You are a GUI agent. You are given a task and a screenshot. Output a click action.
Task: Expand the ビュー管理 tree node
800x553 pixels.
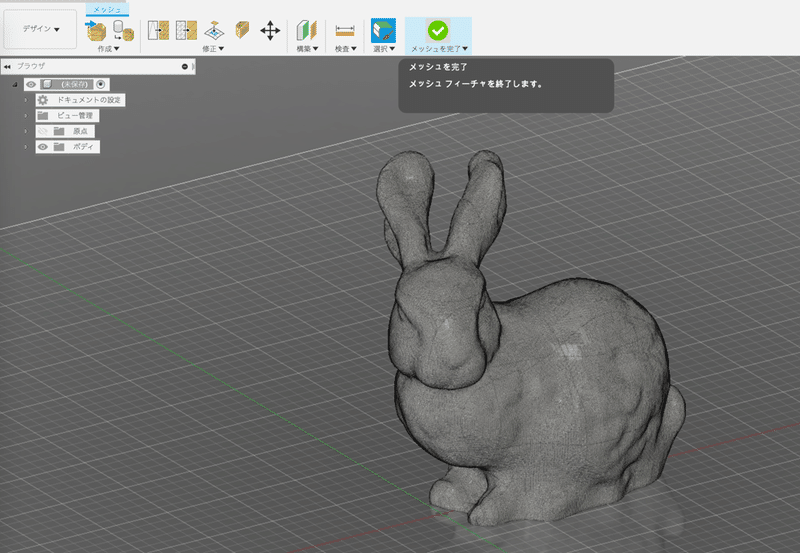[x=26, y=116]
